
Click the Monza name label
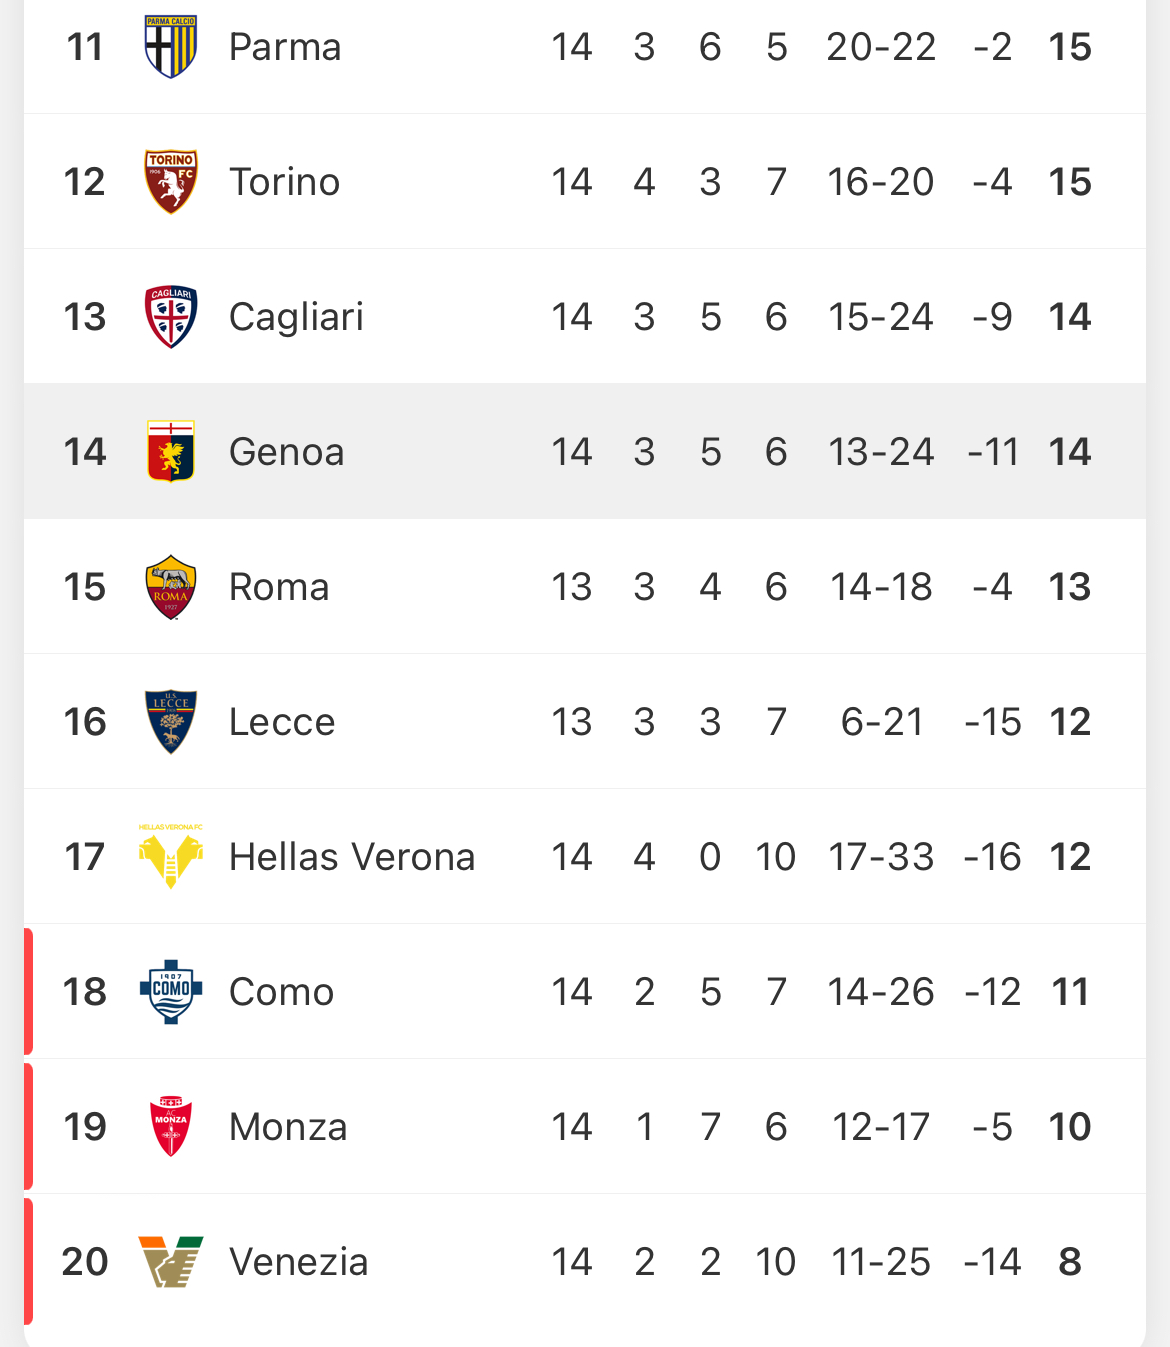(x=288, y=1127)
